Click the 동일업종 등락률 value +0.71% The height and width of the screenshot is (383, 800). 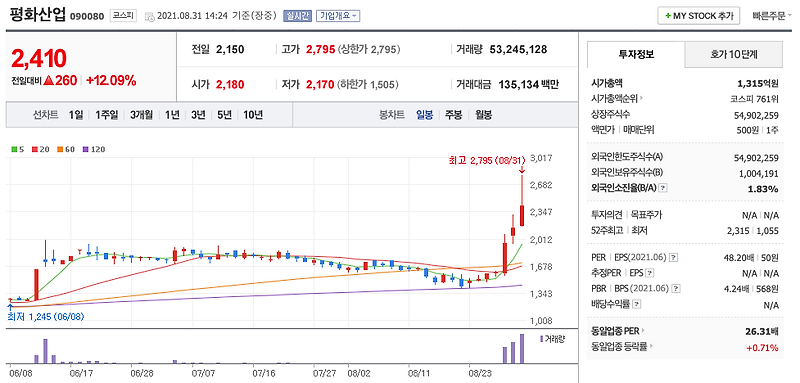click(x=762, y=348)
